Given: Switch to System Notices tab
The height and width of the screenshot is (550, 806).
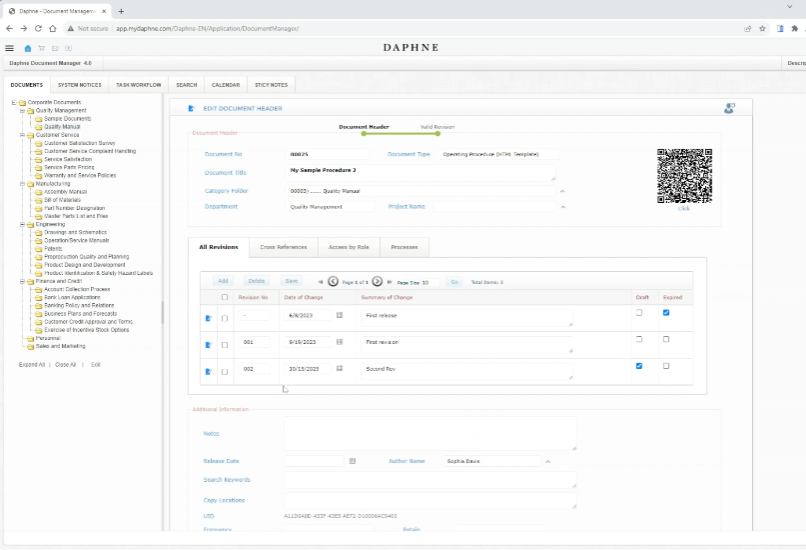Looking at the screenshot, I should [80, 85].
